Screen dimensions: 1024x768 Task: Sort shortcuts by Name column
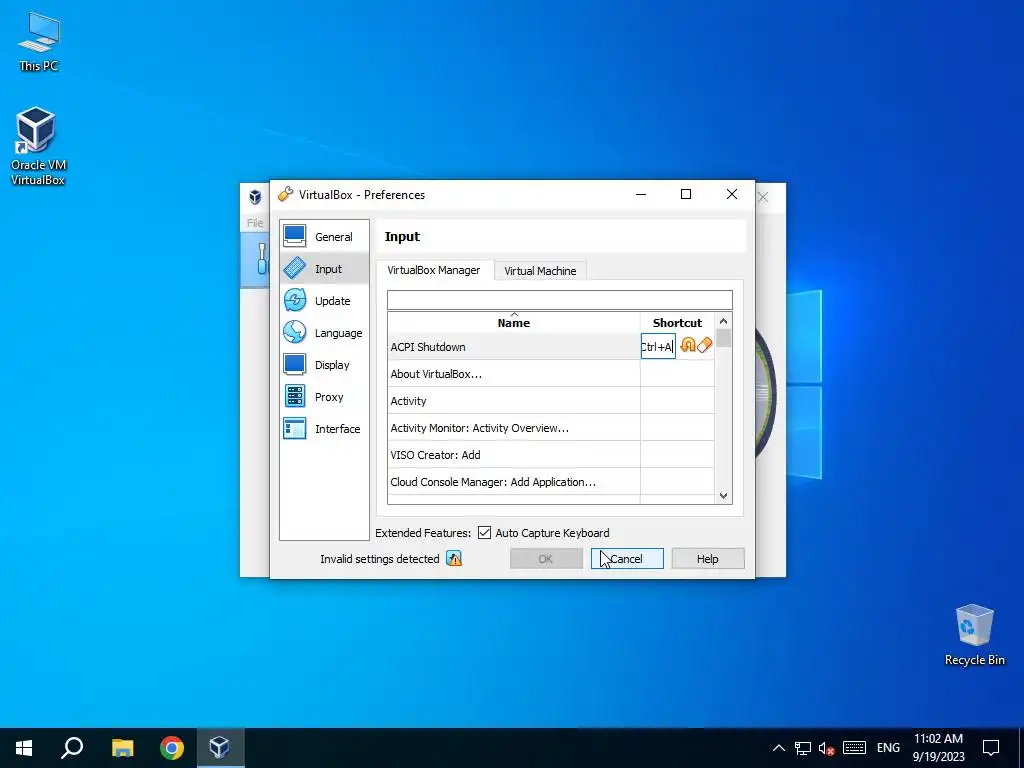514,323
